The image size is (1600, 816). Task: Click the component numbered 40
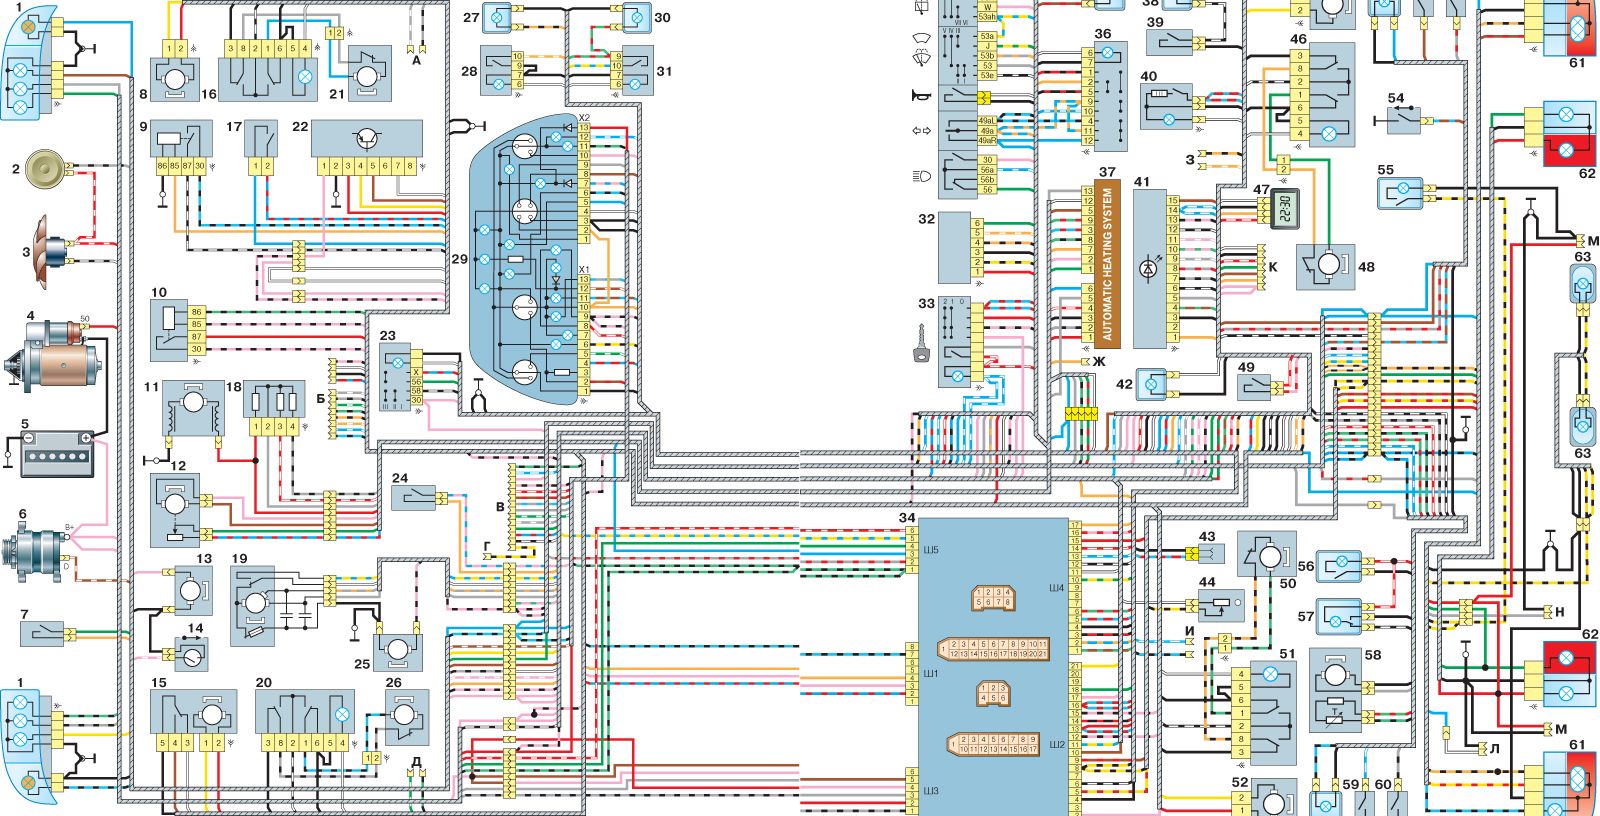(x=1167, y=107)
